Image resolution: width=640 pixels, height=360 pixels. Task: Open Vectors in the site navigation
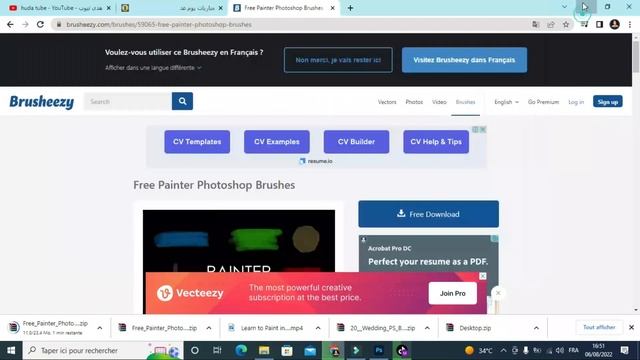point(387,102)
